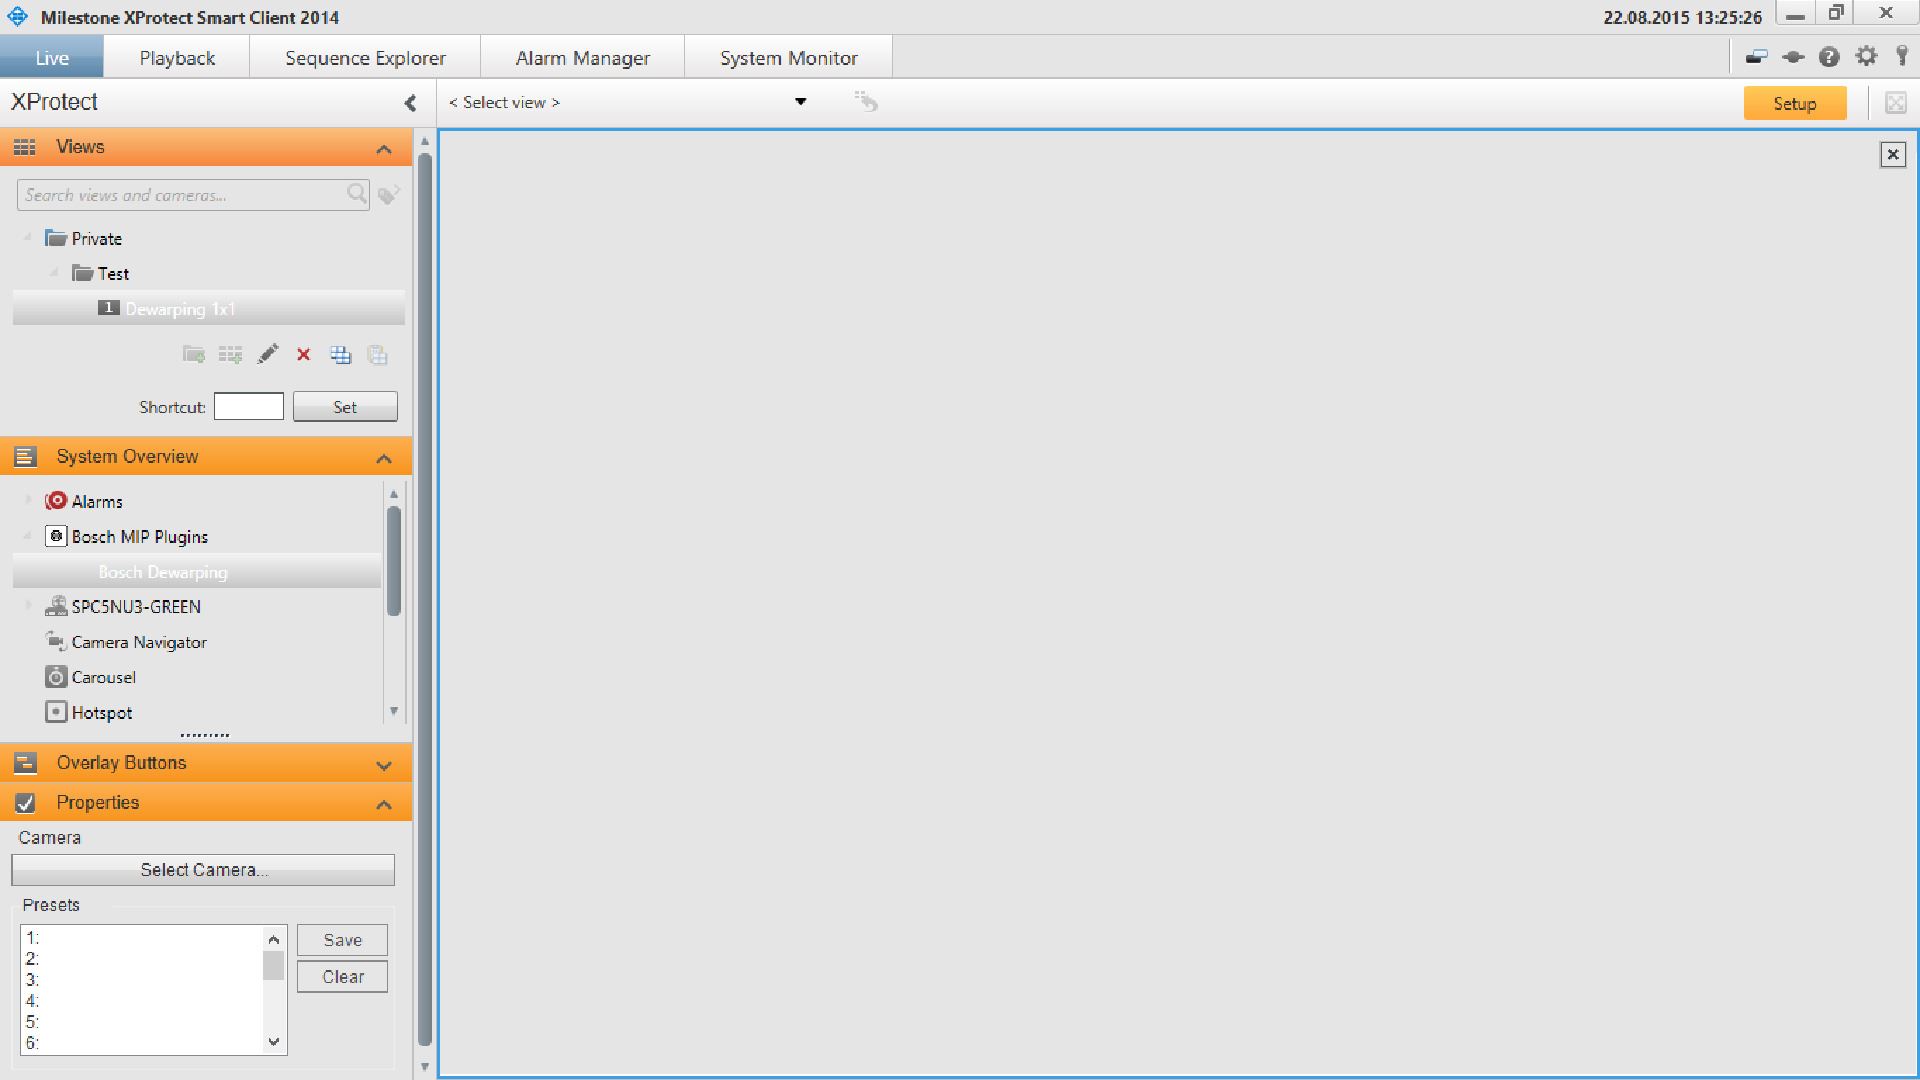Click the paste view icon

pos(377,354)
